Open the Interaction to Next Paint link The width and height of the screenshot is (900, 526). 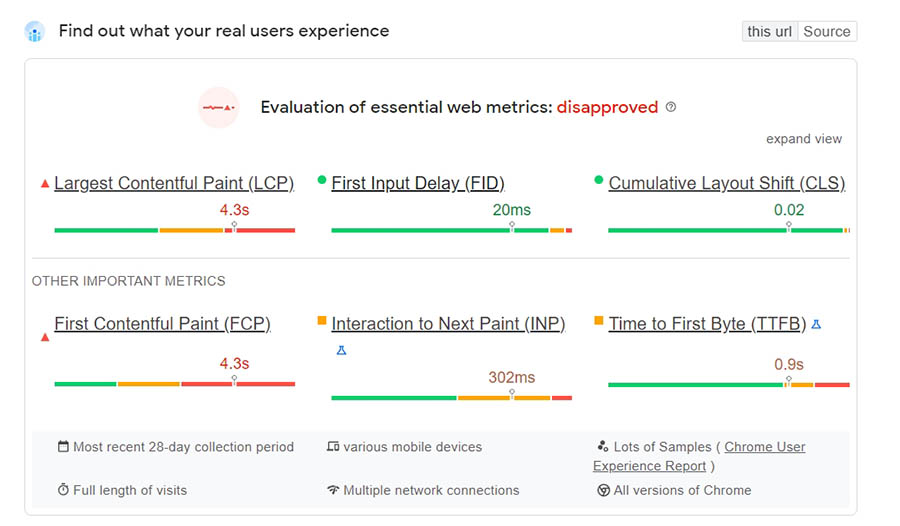(x=448, y=324)
